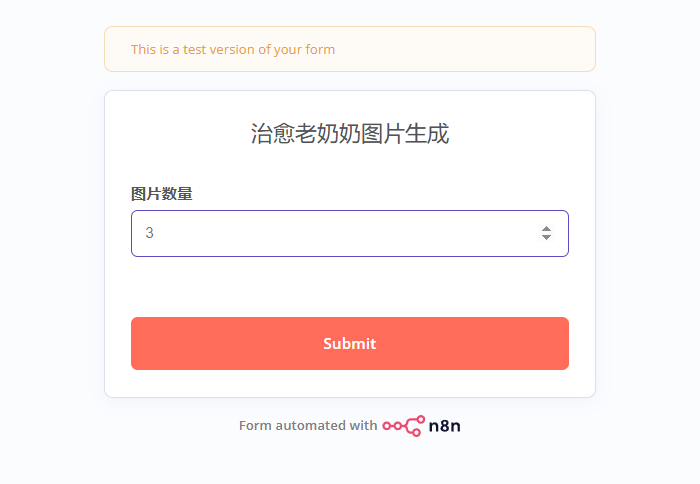Click the right edge of the Submit button
Screen dimensions: 700x484
tap(560, 343)
